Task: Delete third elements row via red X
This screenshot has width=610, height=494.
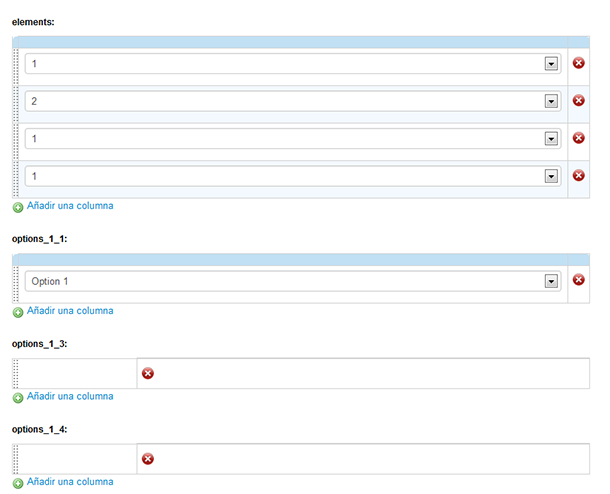Action: [578, 138]
